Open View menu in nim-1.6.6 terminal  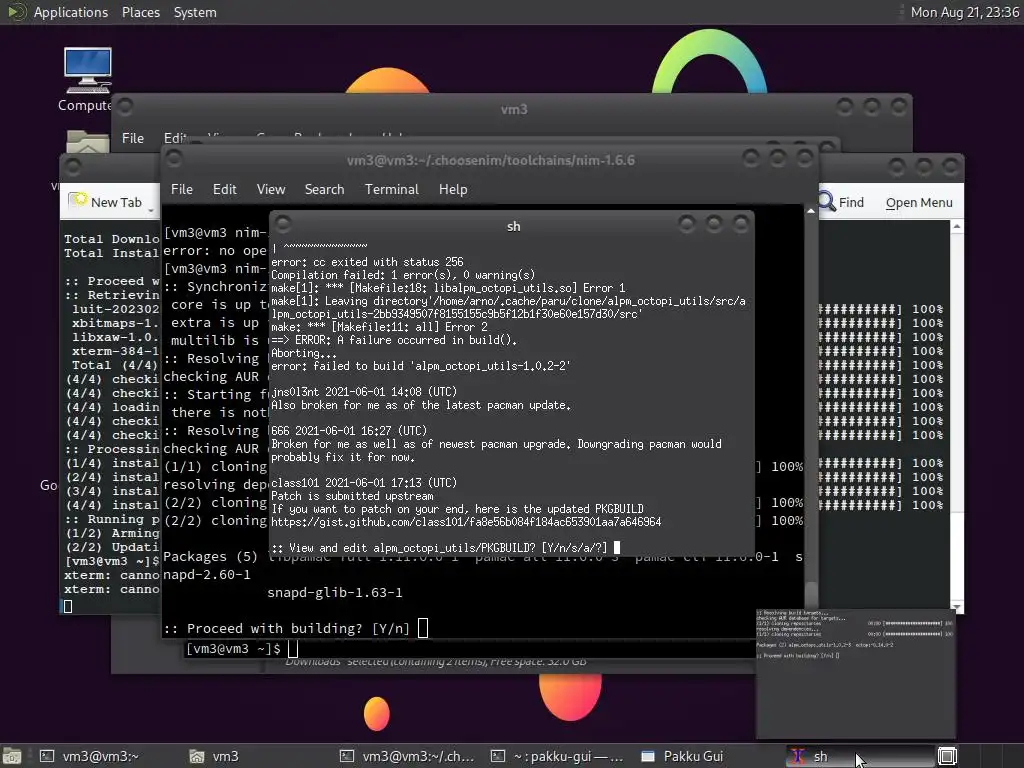[270, 189]
